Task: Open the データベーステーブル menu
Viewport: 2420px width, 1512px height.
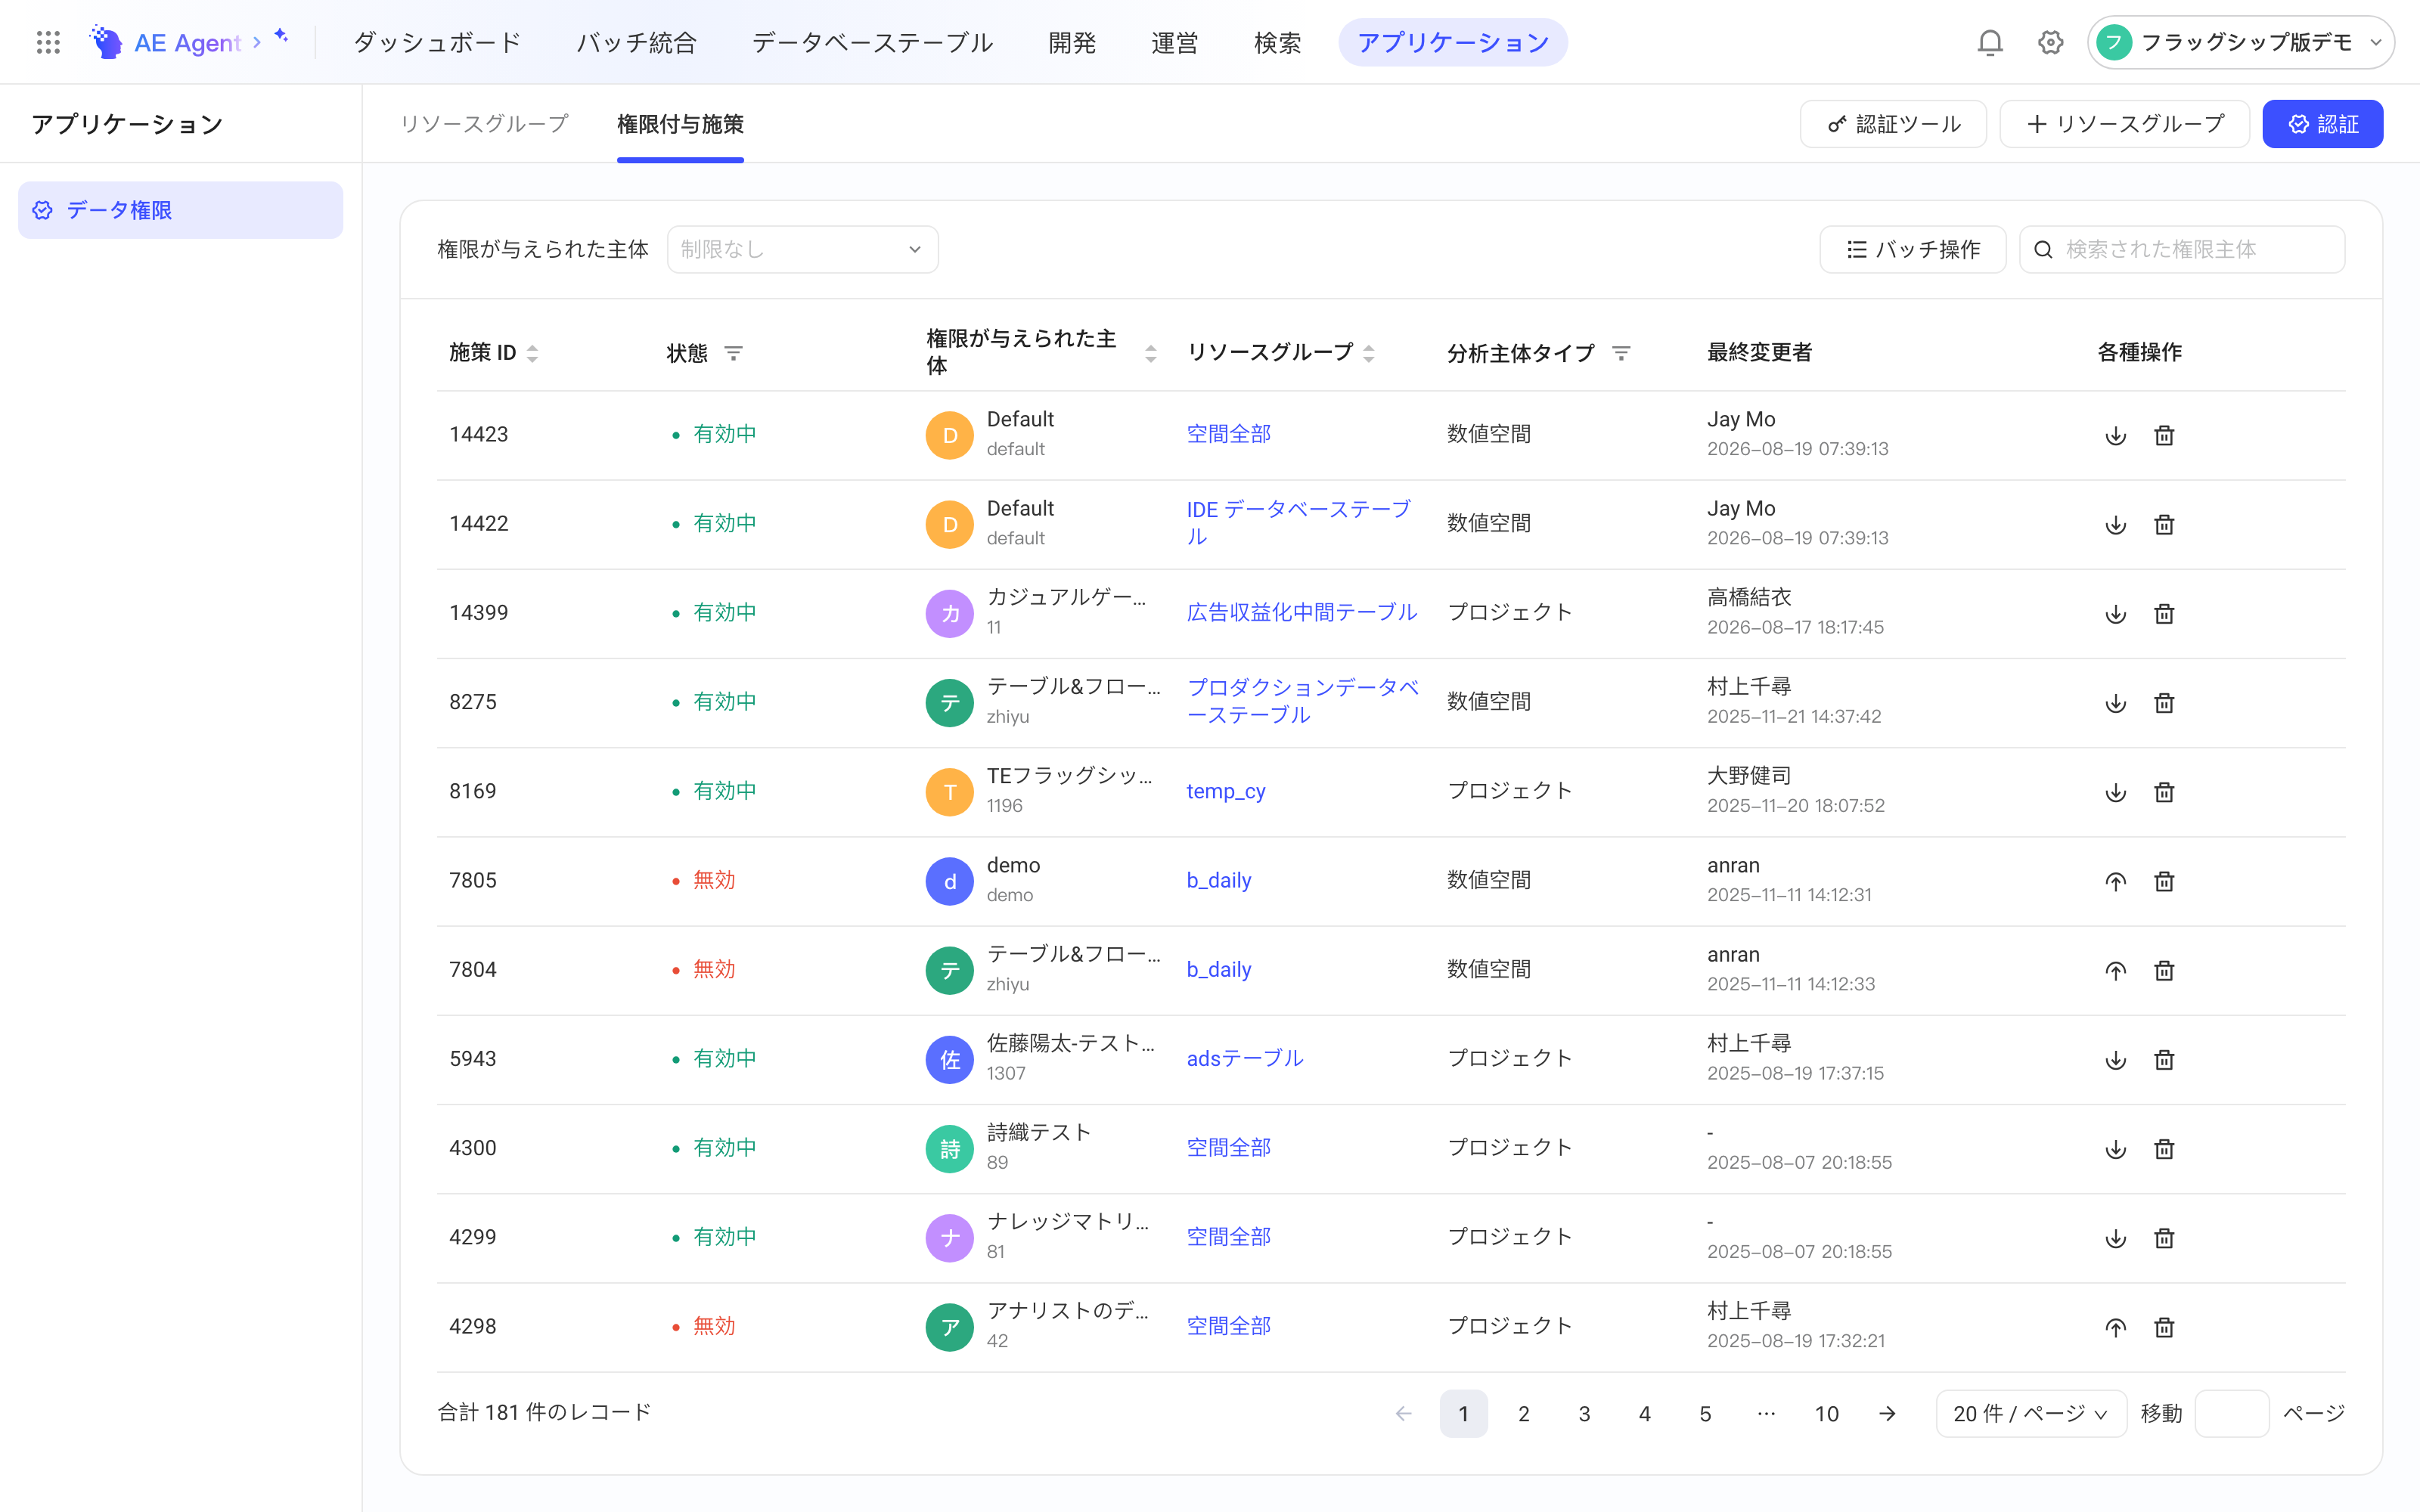Action: pyautogui.click(x=872, y=42)
